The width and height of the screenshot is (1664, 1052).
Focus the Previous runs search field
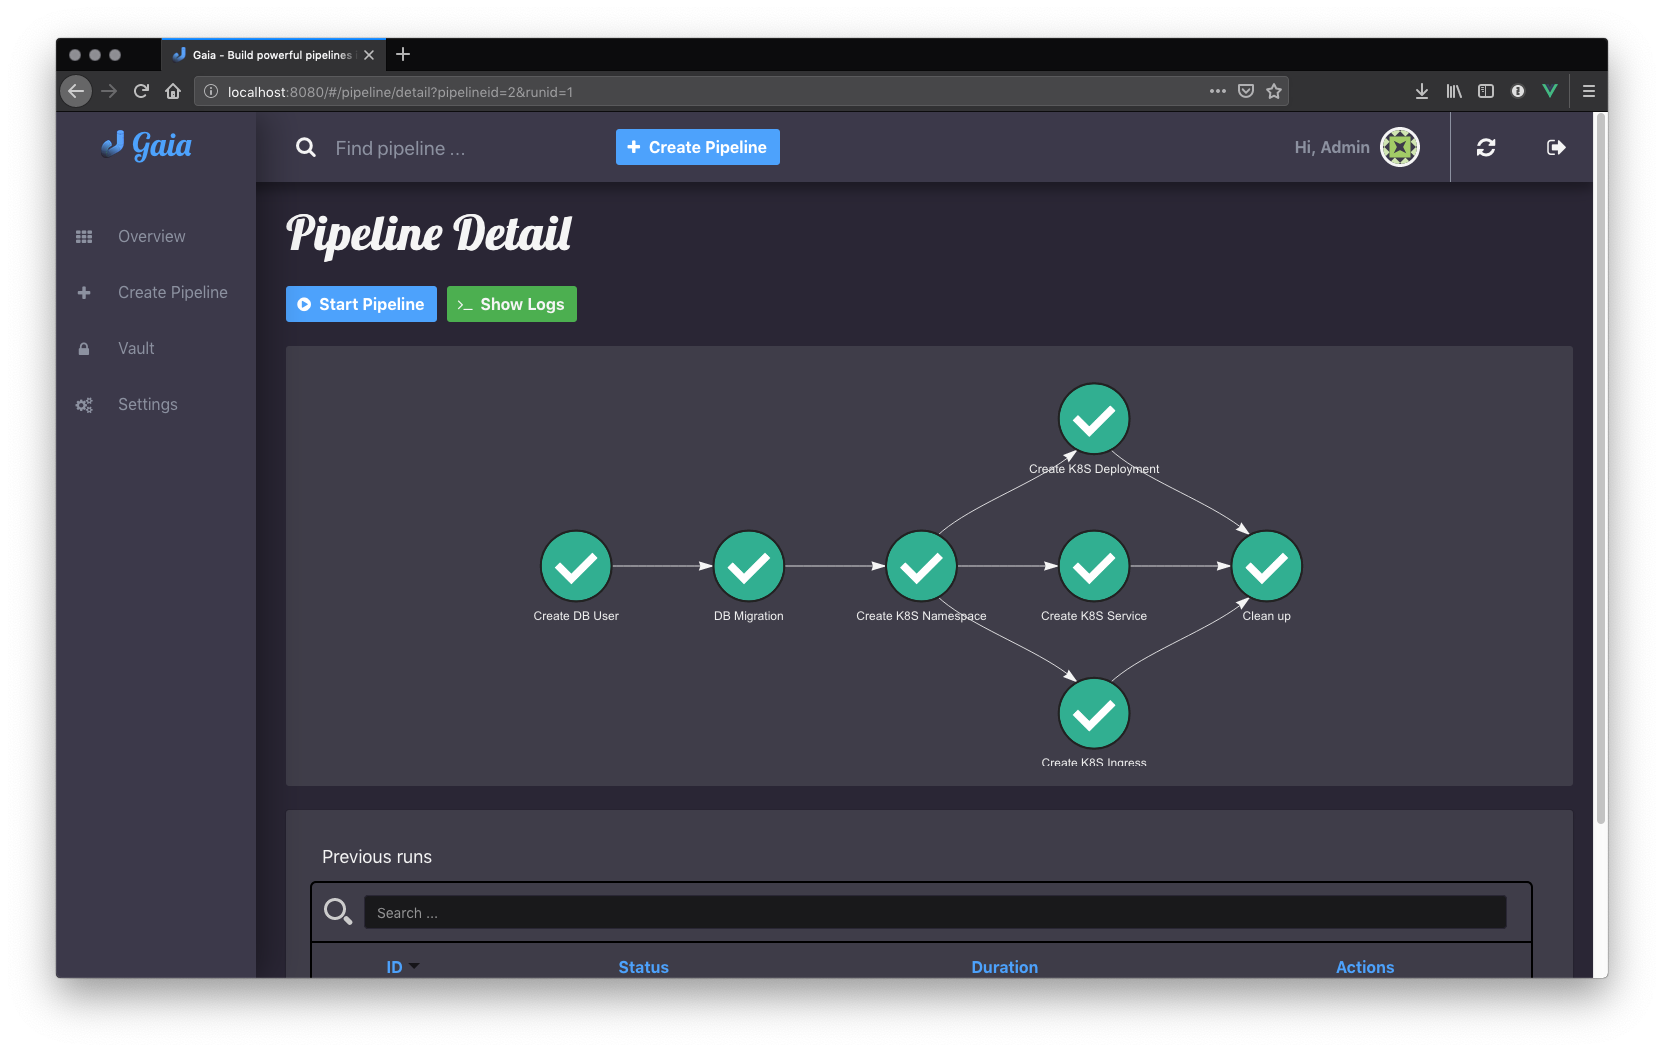click(935, 913)
